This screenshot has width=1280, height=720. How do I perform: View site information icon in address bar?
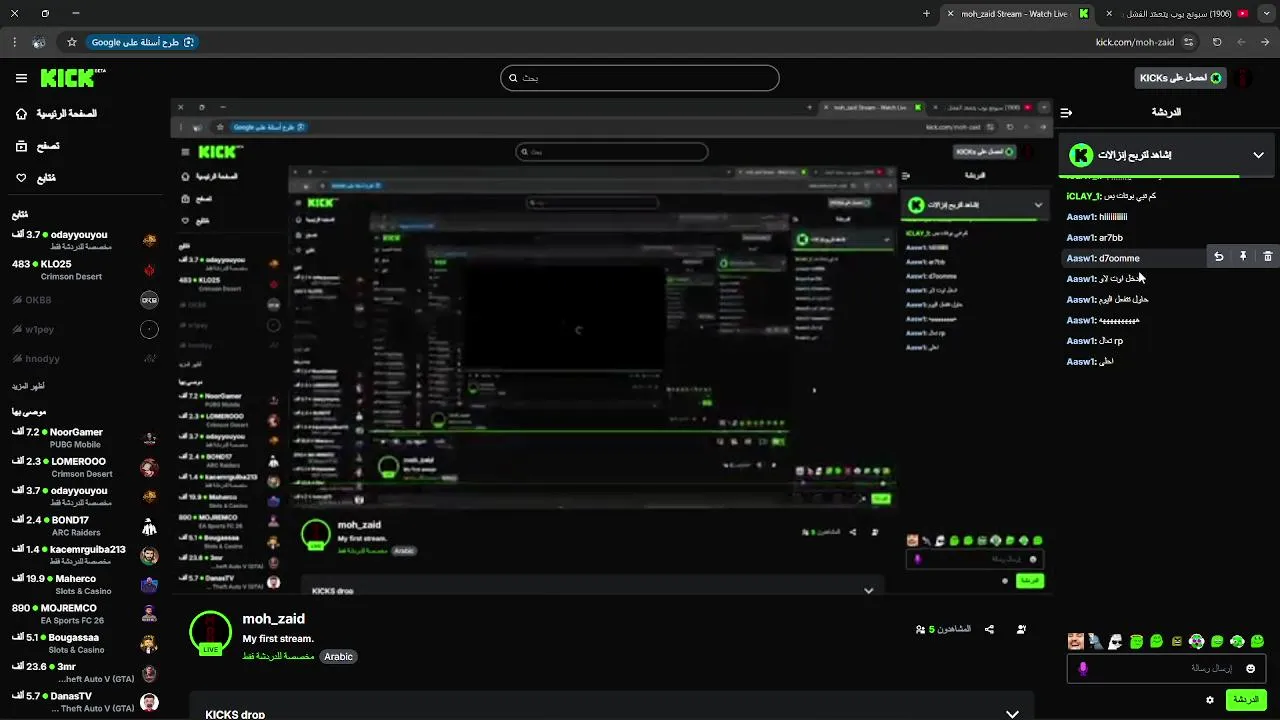pos(1188,42)
